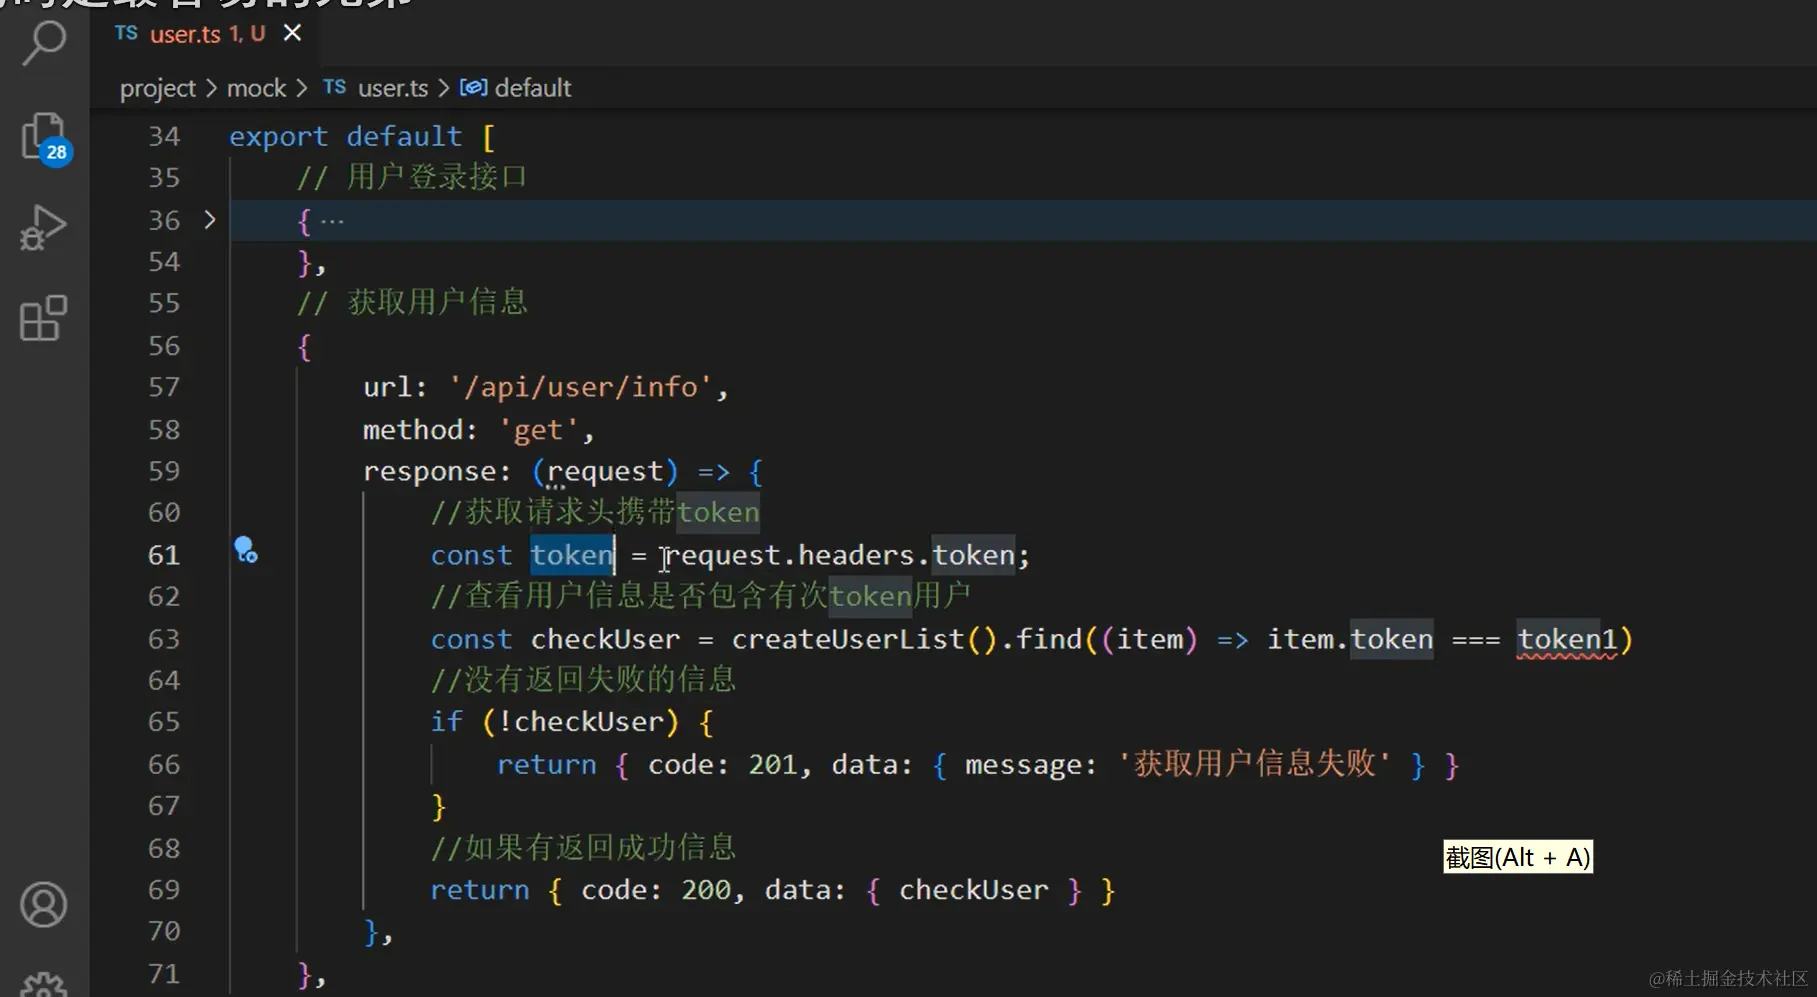Open the Extensions view
This screenshot has height=997, width=1817.
(44, 318)
